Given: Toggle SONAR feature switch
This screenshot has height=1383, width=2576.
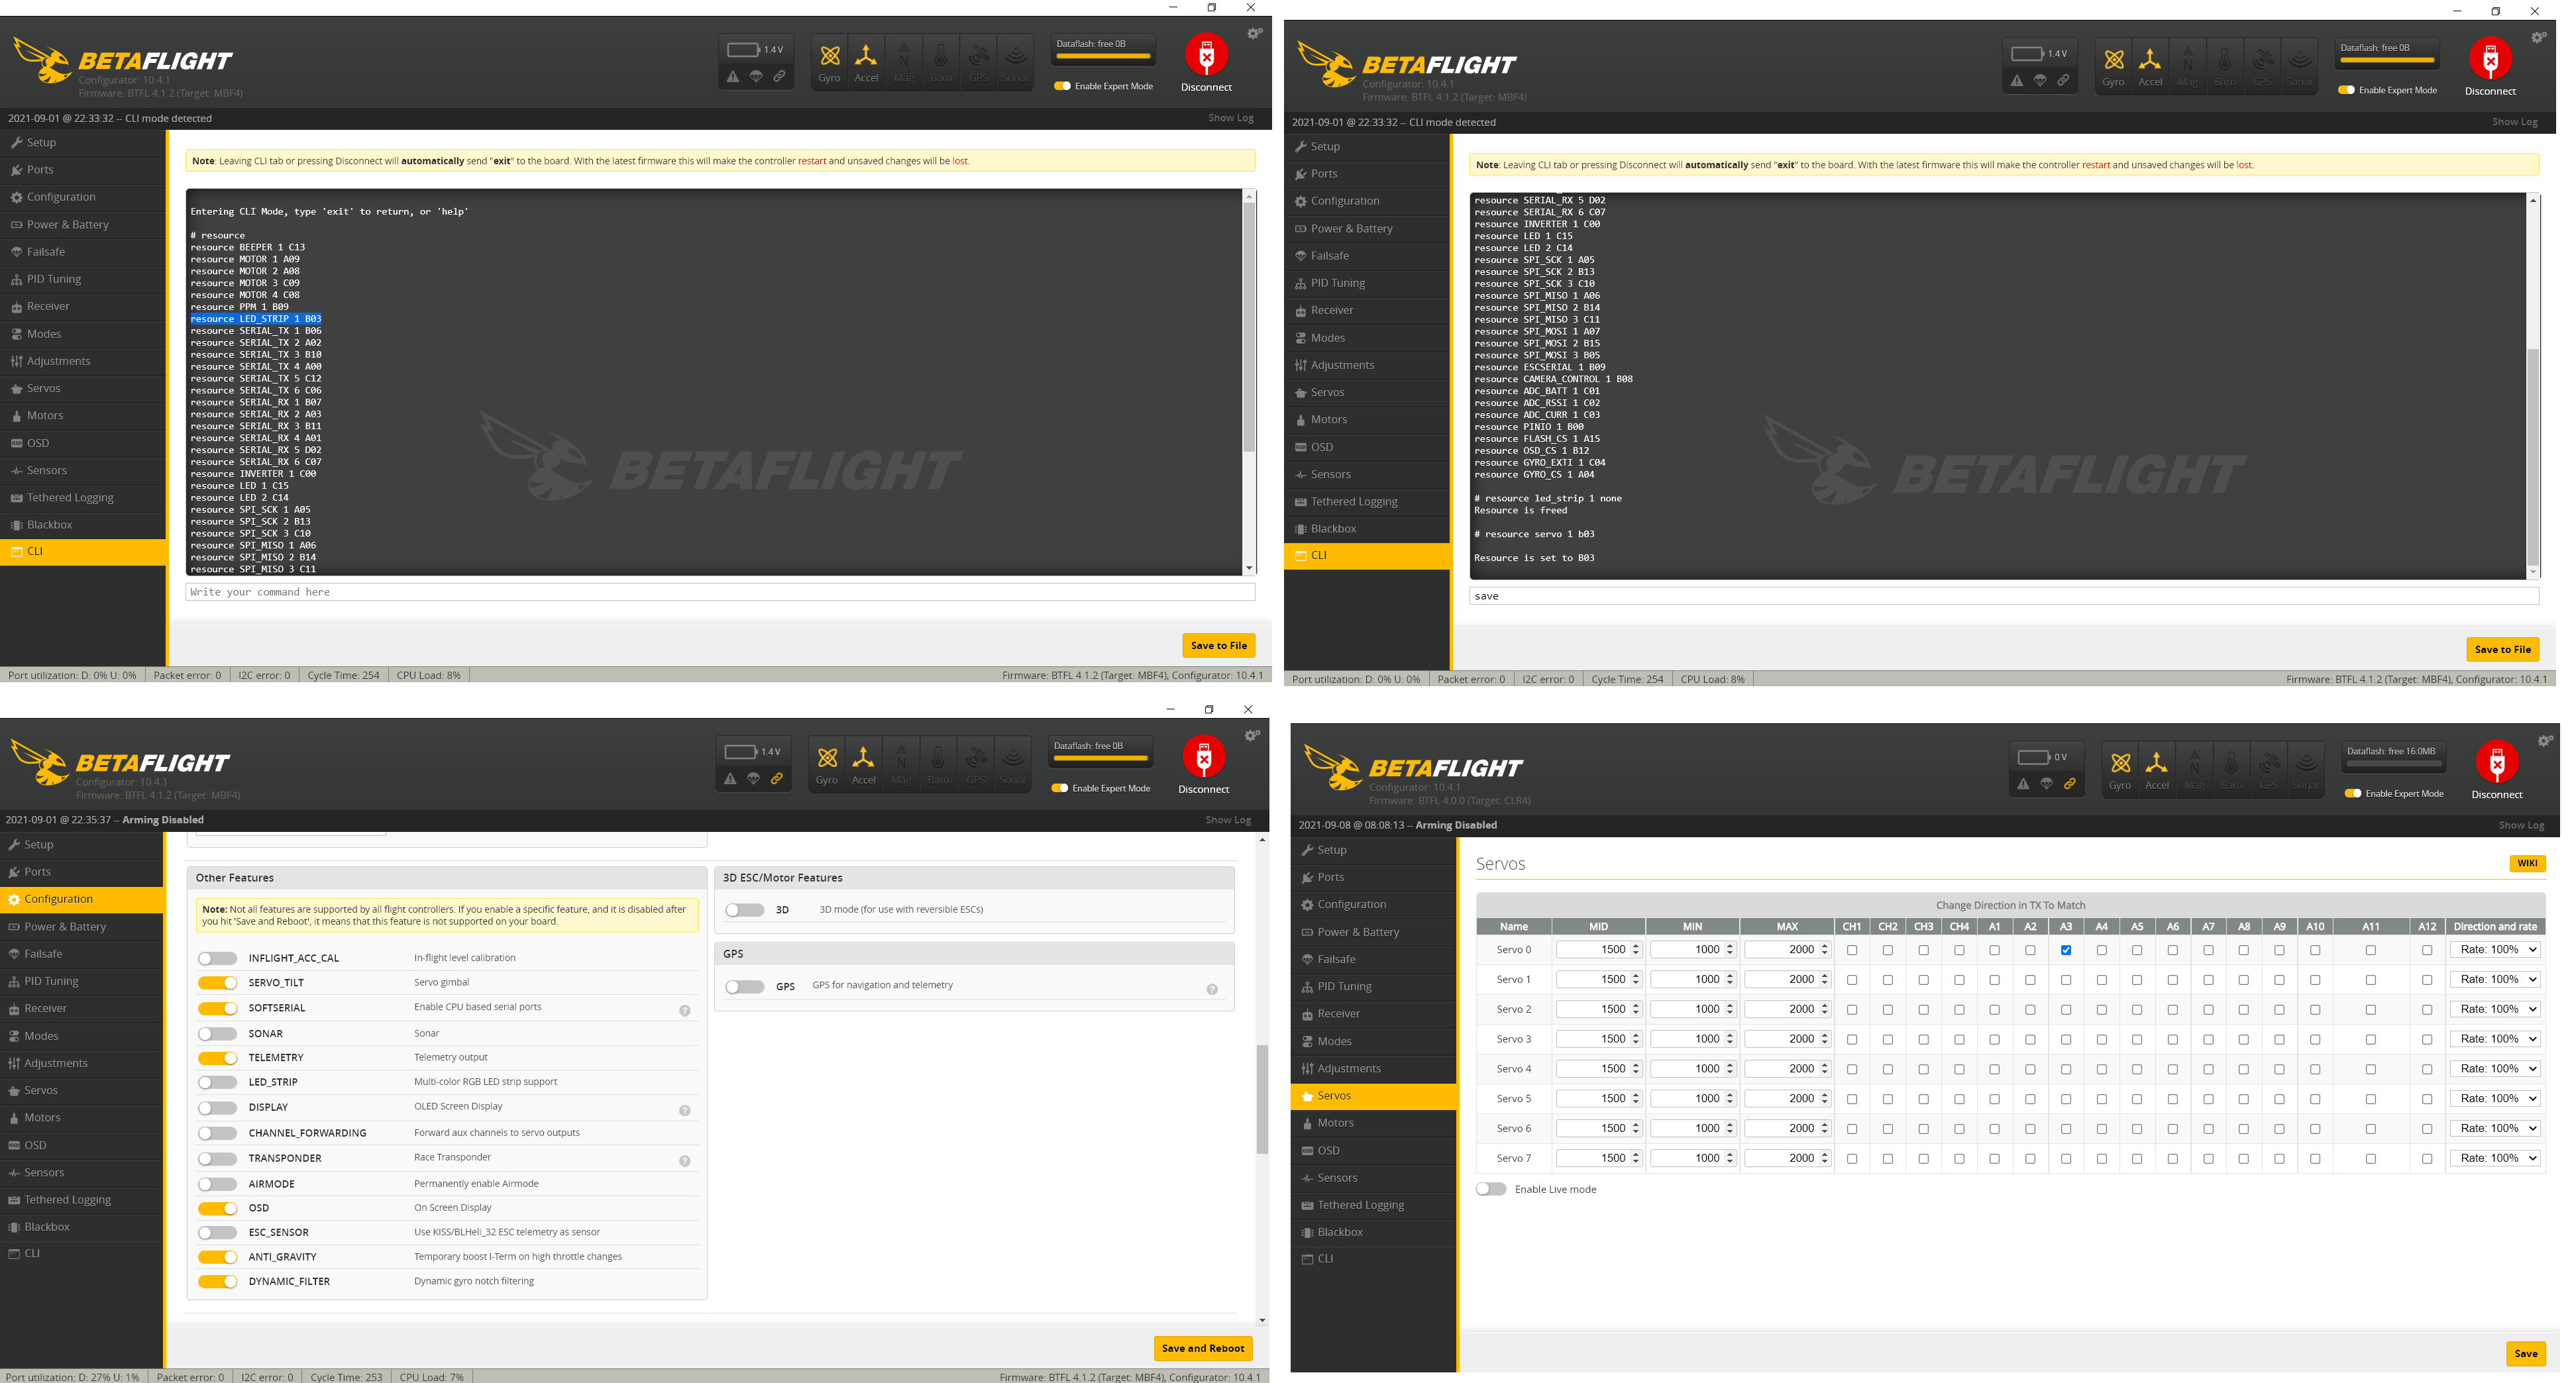Looking at the screenshot, I should coord(217,1034).
